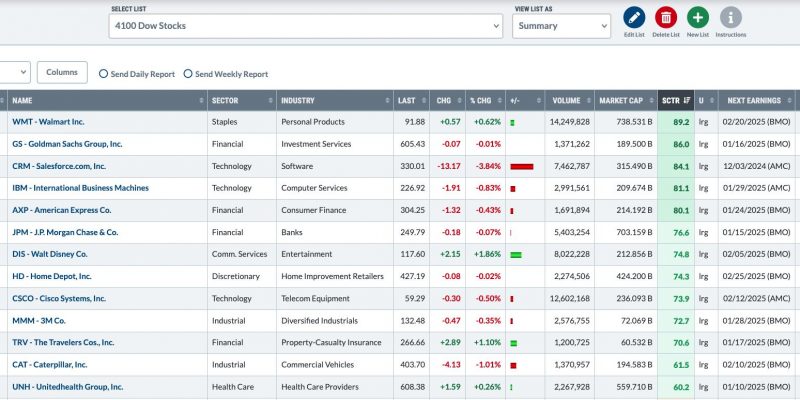This screenshot has width=800, height=400.
Task: Click Unitedhealth sector Health Care
Action: 233,387
